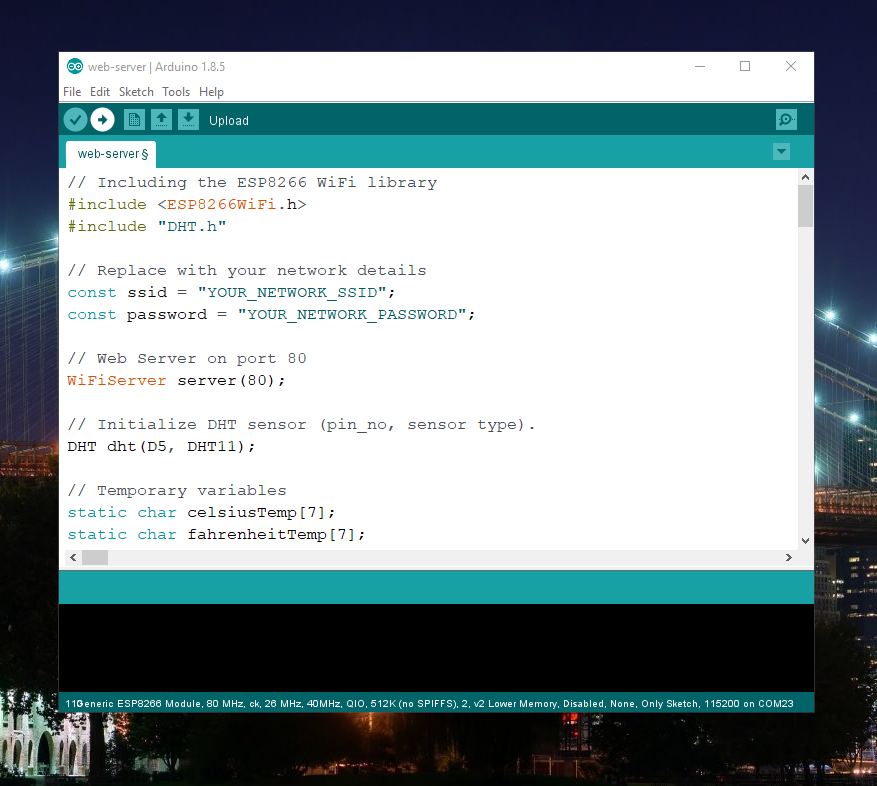877x786 pixels.
Task: Click the vertical scrollbar up arrow
Action: click(805, 177)
